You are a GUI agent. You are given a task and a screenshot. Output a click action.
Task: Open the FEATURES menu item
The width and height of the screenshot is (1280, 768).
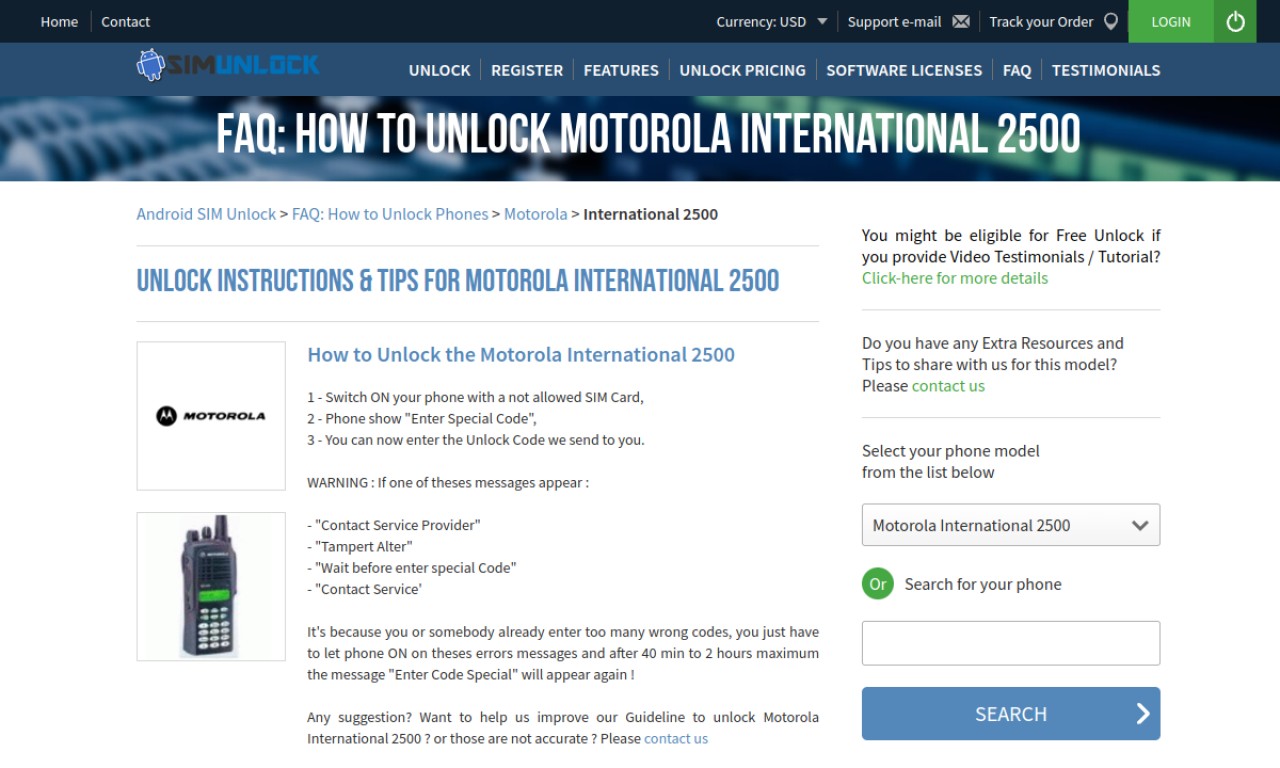[x=621, y=70]
